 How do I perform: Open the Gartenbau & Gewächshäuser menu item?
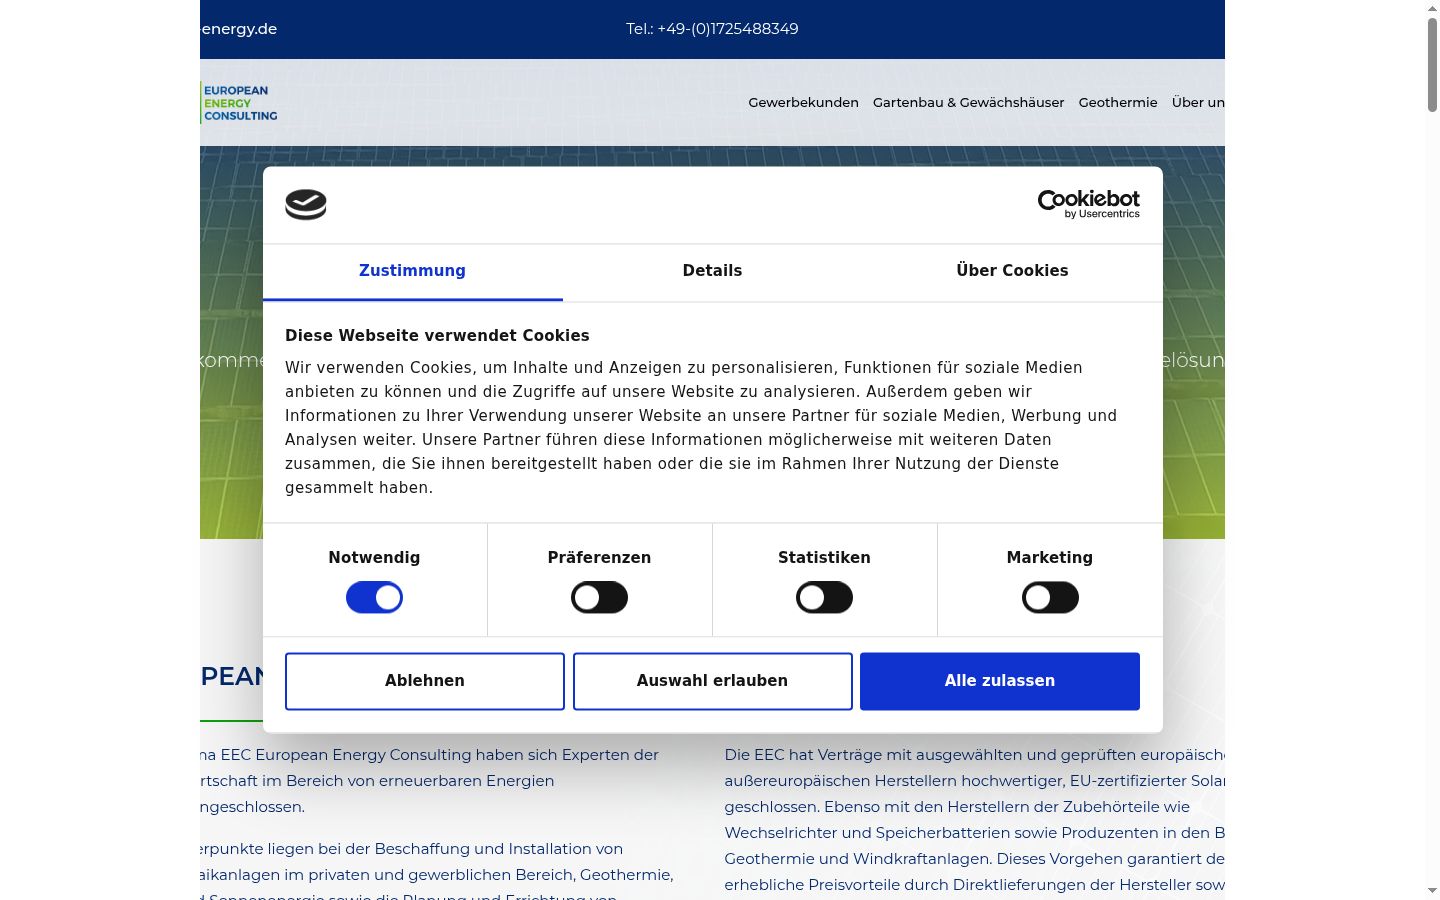click(x=968, y=102)
